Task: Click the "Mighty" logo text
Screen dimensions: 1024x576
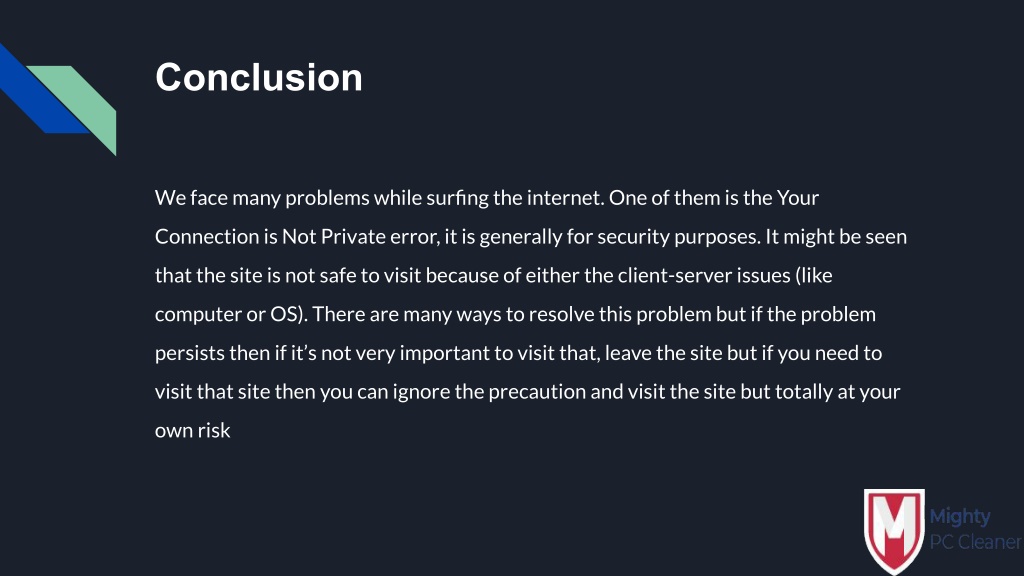Action: click(959, 517)
